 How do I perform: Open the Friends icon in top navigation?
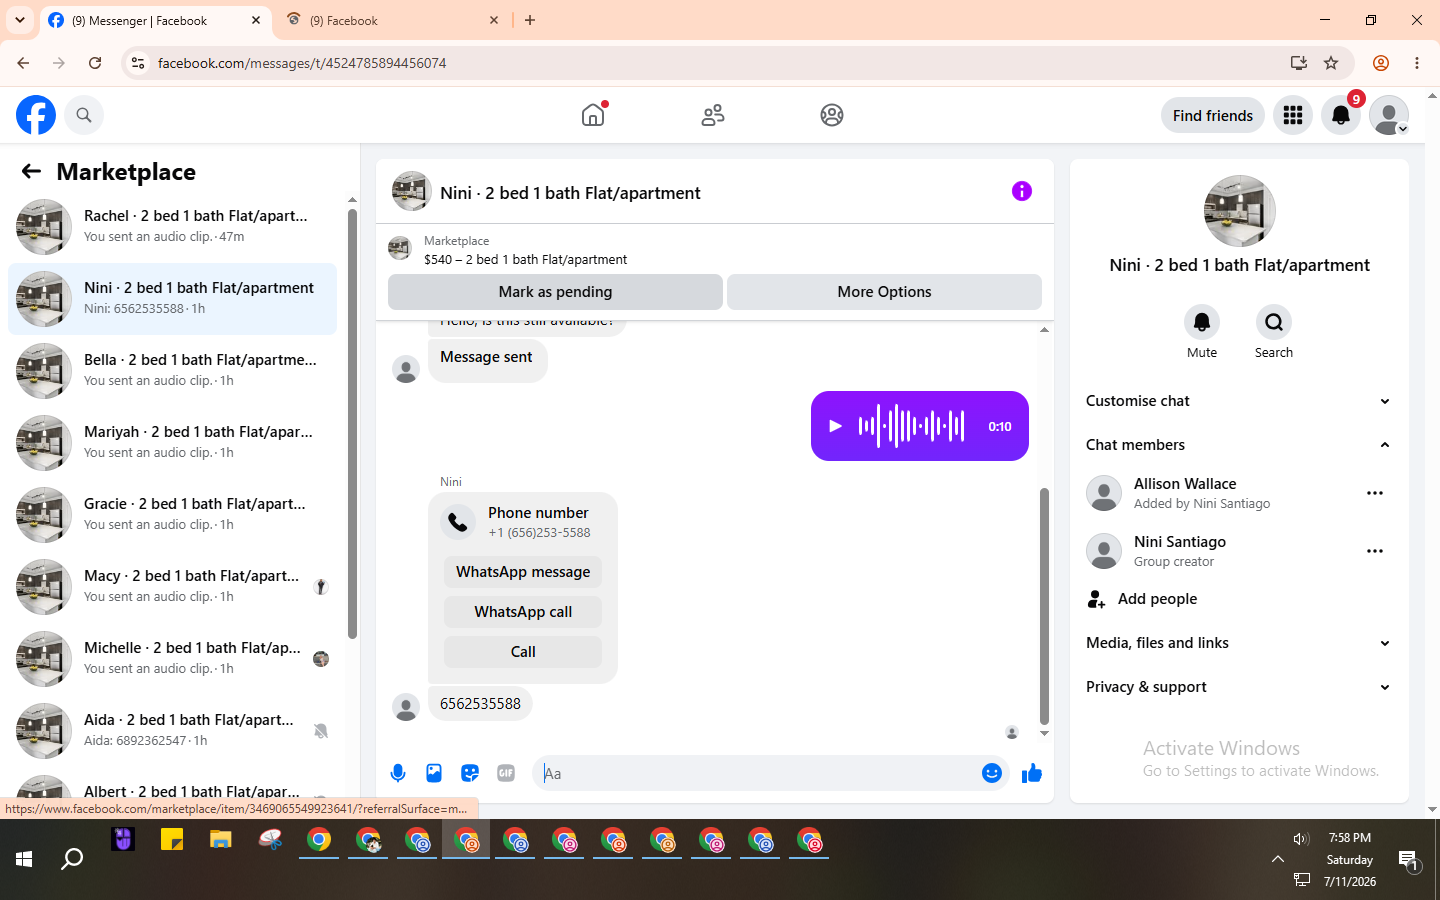pos(713,115)
